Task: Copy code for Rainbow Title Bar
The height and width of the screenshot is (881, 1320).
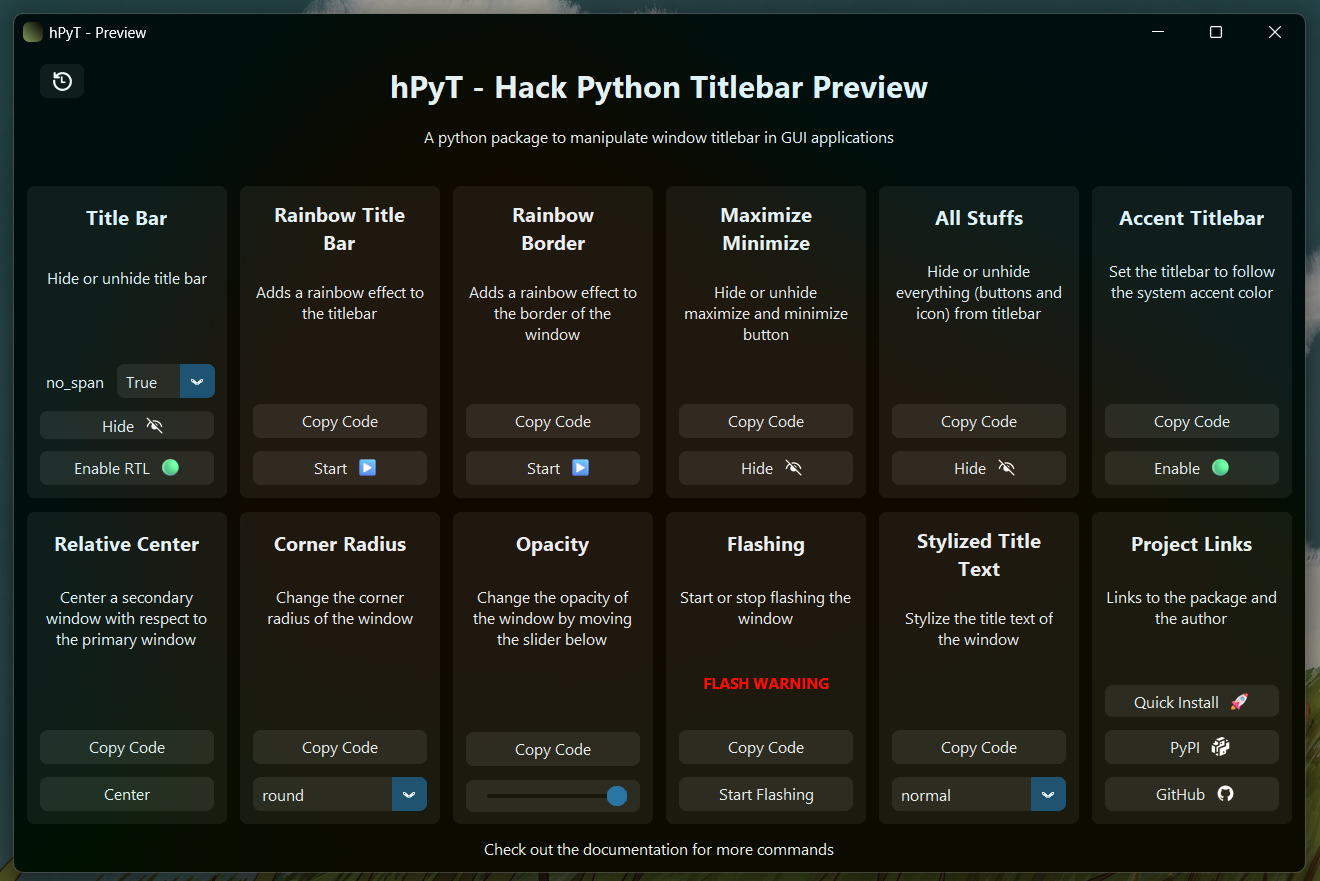Action: [340, 421]
